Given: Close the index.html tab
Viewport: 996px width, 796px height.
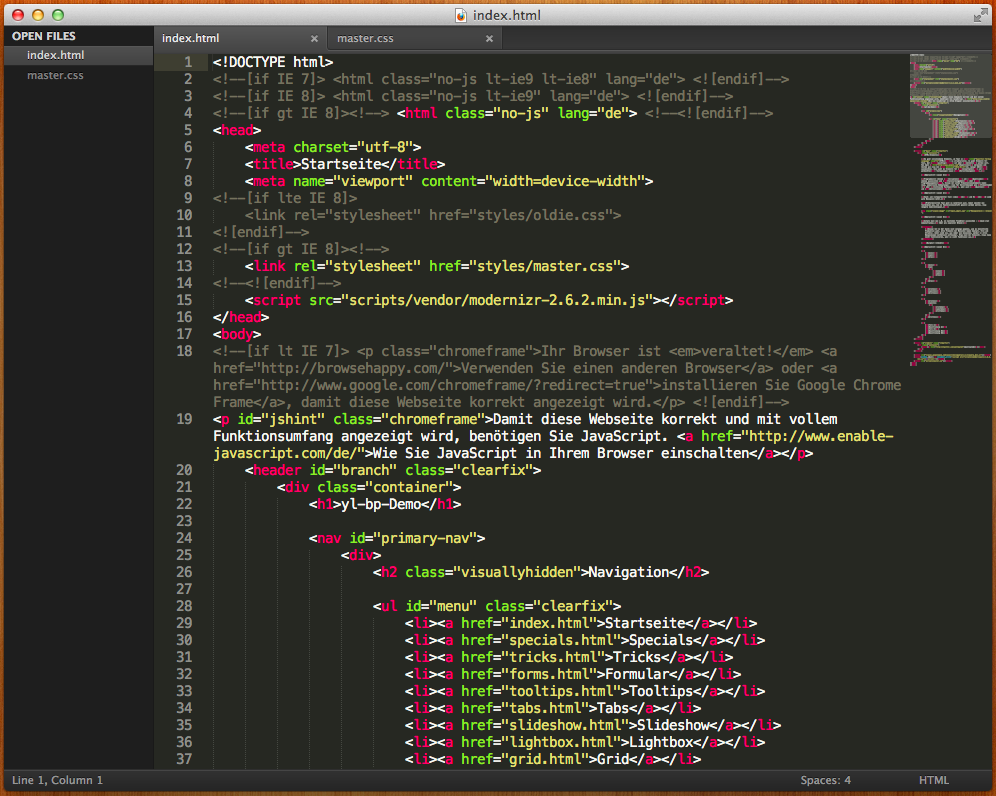Looking at the screenshot, I should coord(314,39).
